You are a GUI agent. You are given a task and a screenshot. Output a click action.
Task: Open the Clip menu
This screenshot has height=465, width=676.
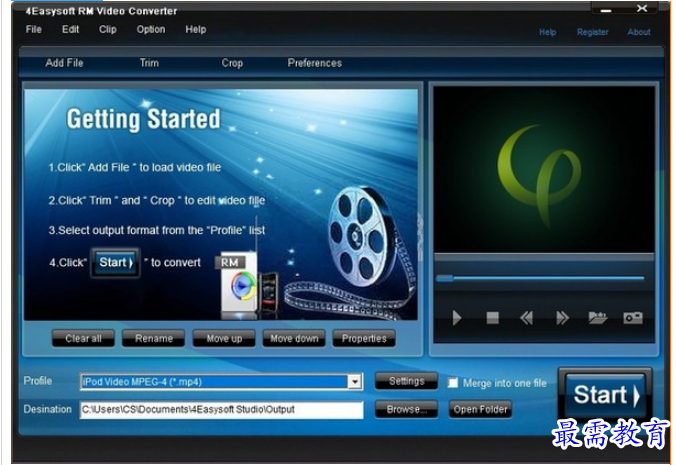tap(108, 29)
